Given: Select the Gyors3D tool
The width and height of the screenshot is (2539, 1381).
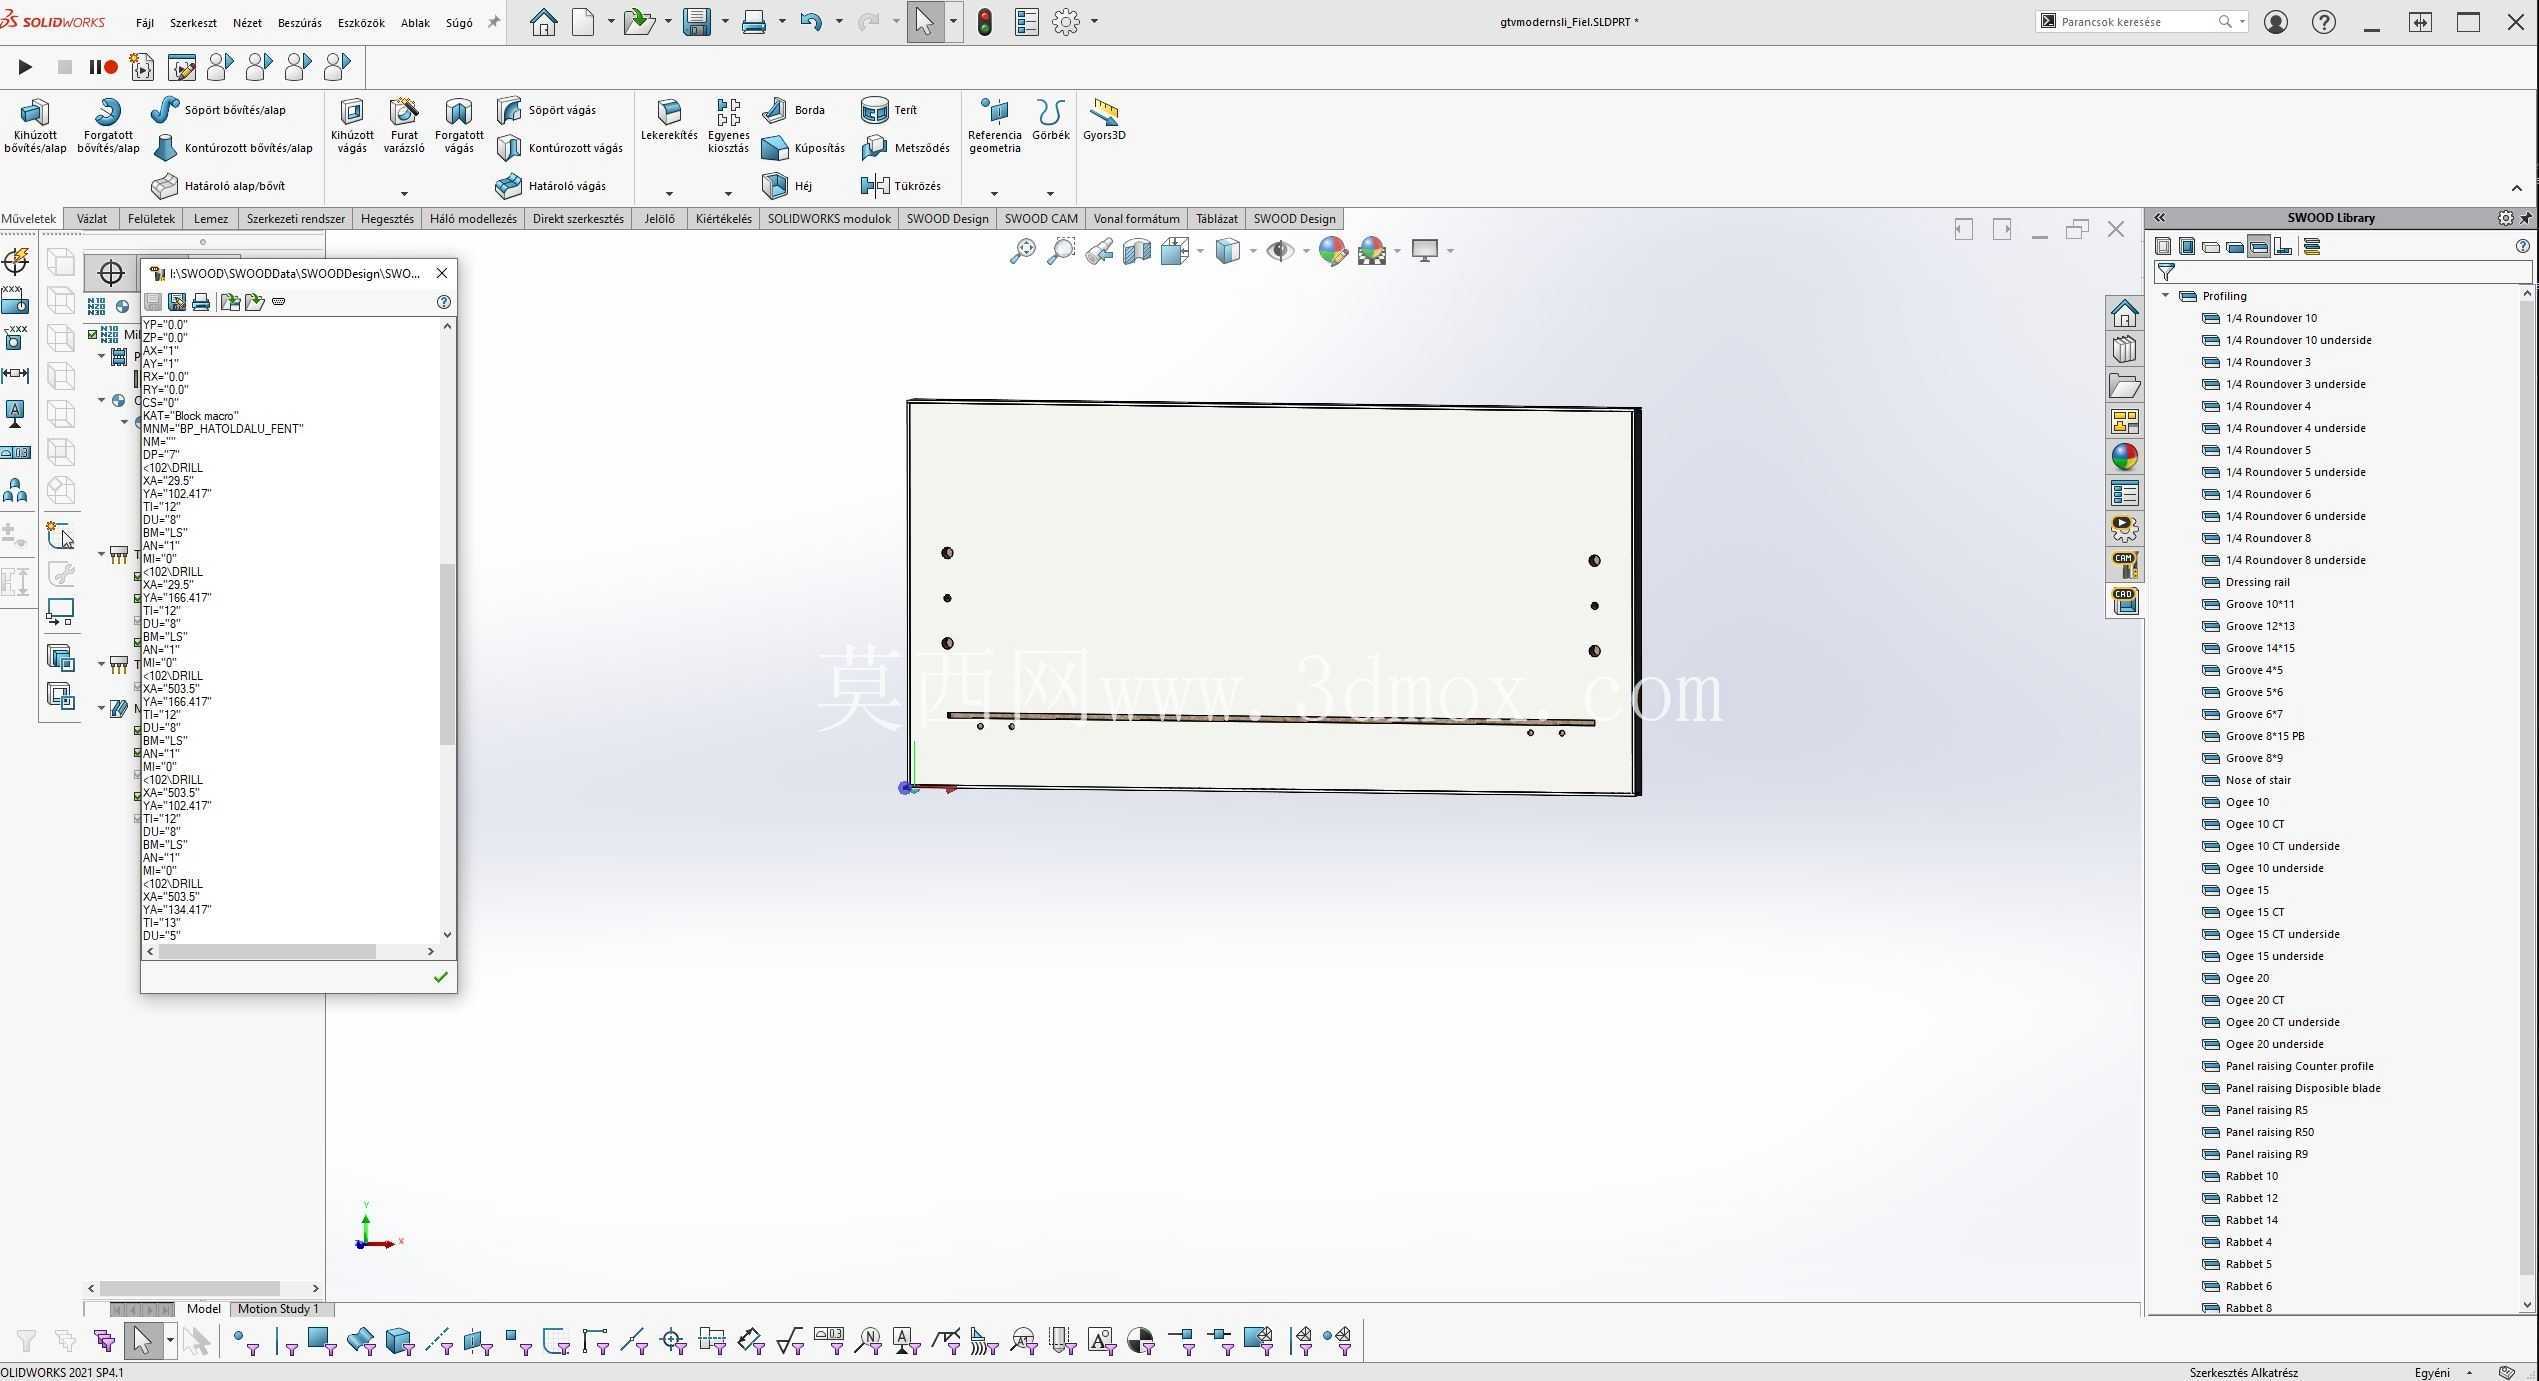Looking at the screenshot, I should click(x=1104, y=120).
